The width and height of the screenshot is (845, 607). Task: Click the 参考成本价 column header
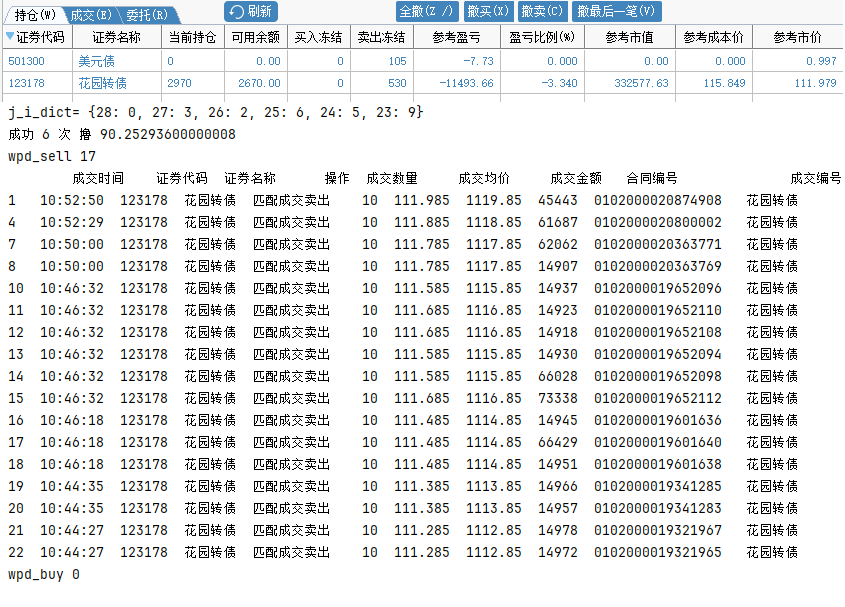[714, 37]
